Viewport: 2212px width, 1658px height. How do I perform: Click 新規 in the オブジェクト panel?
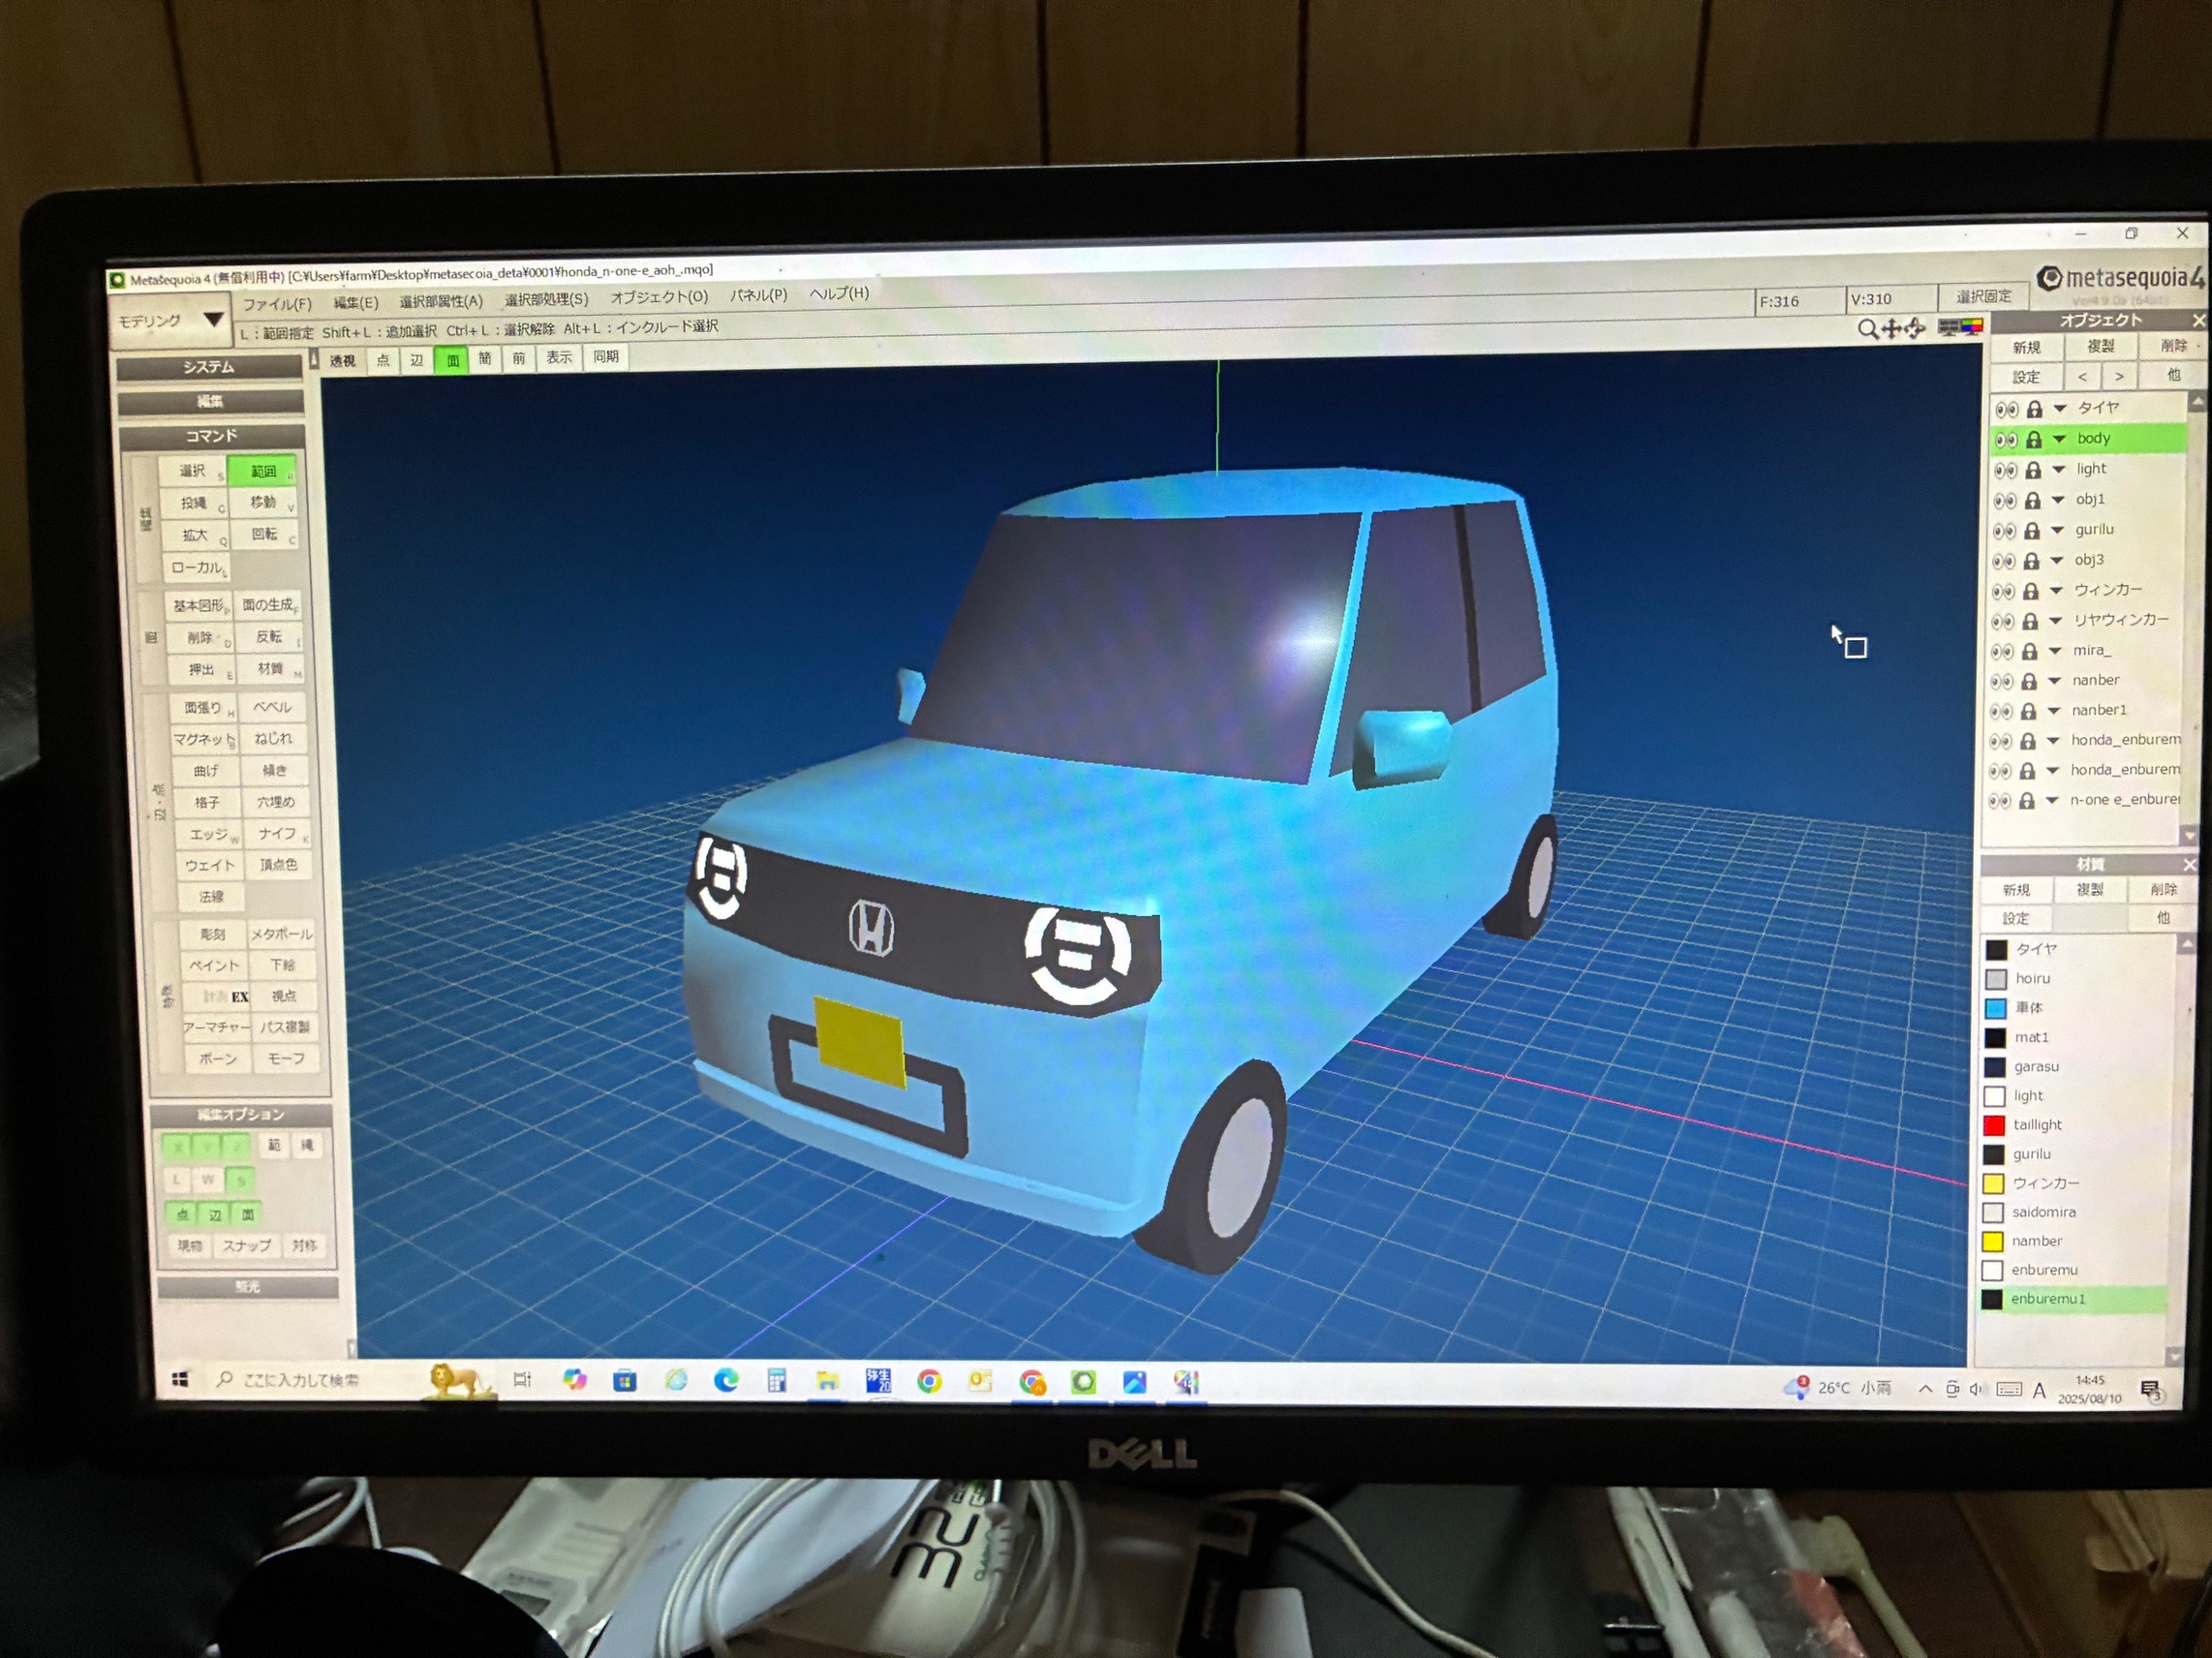pyautogui.click(x=2027, y=347)
